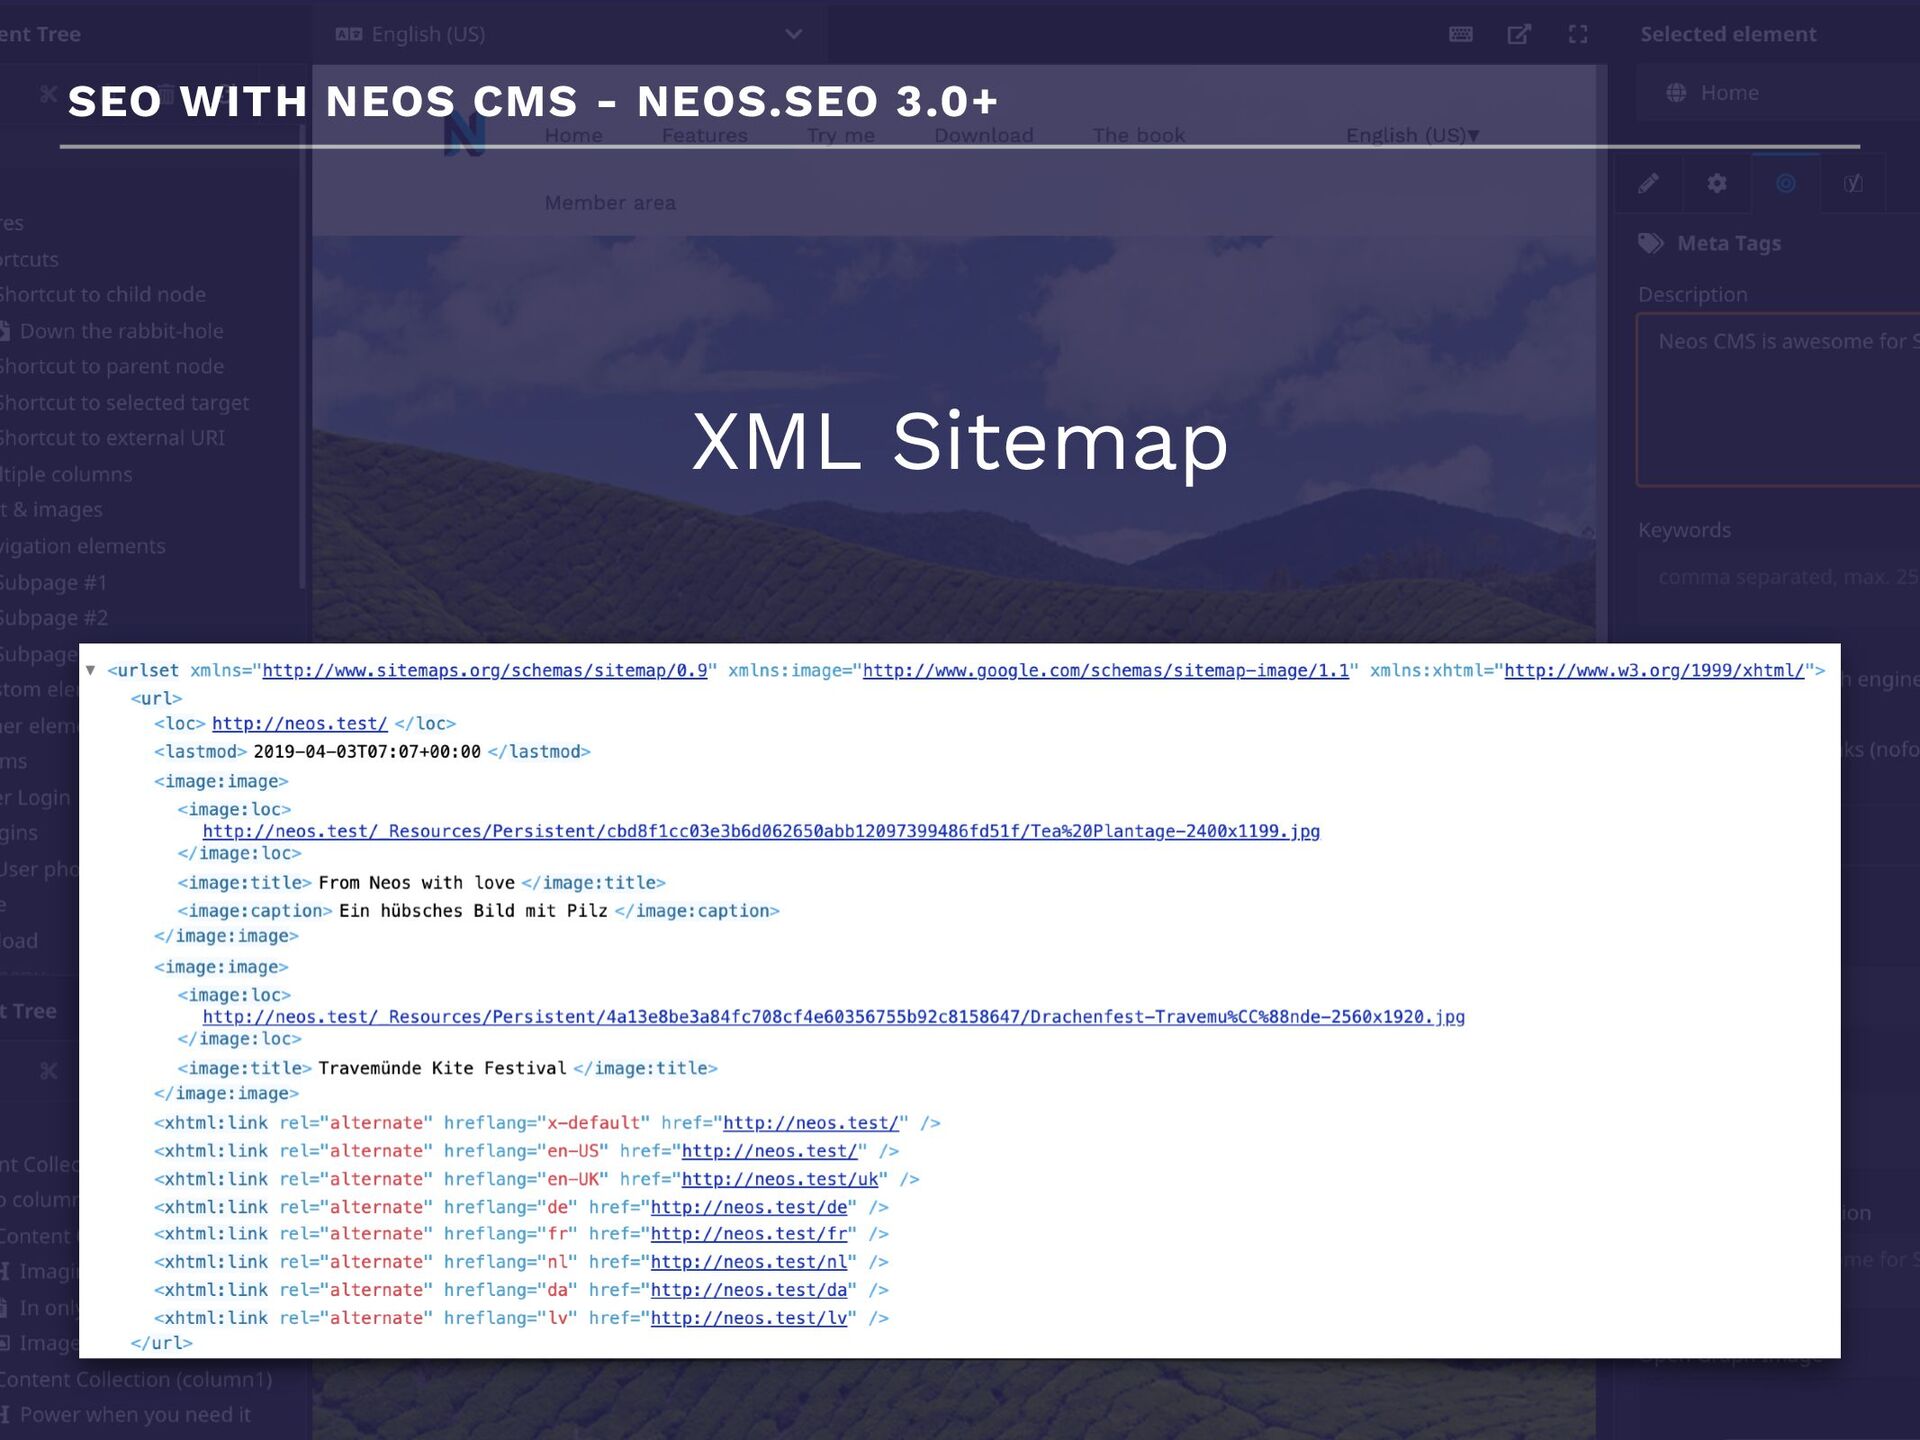Click the globe icon beside Home

click(x=1676, y=93)
